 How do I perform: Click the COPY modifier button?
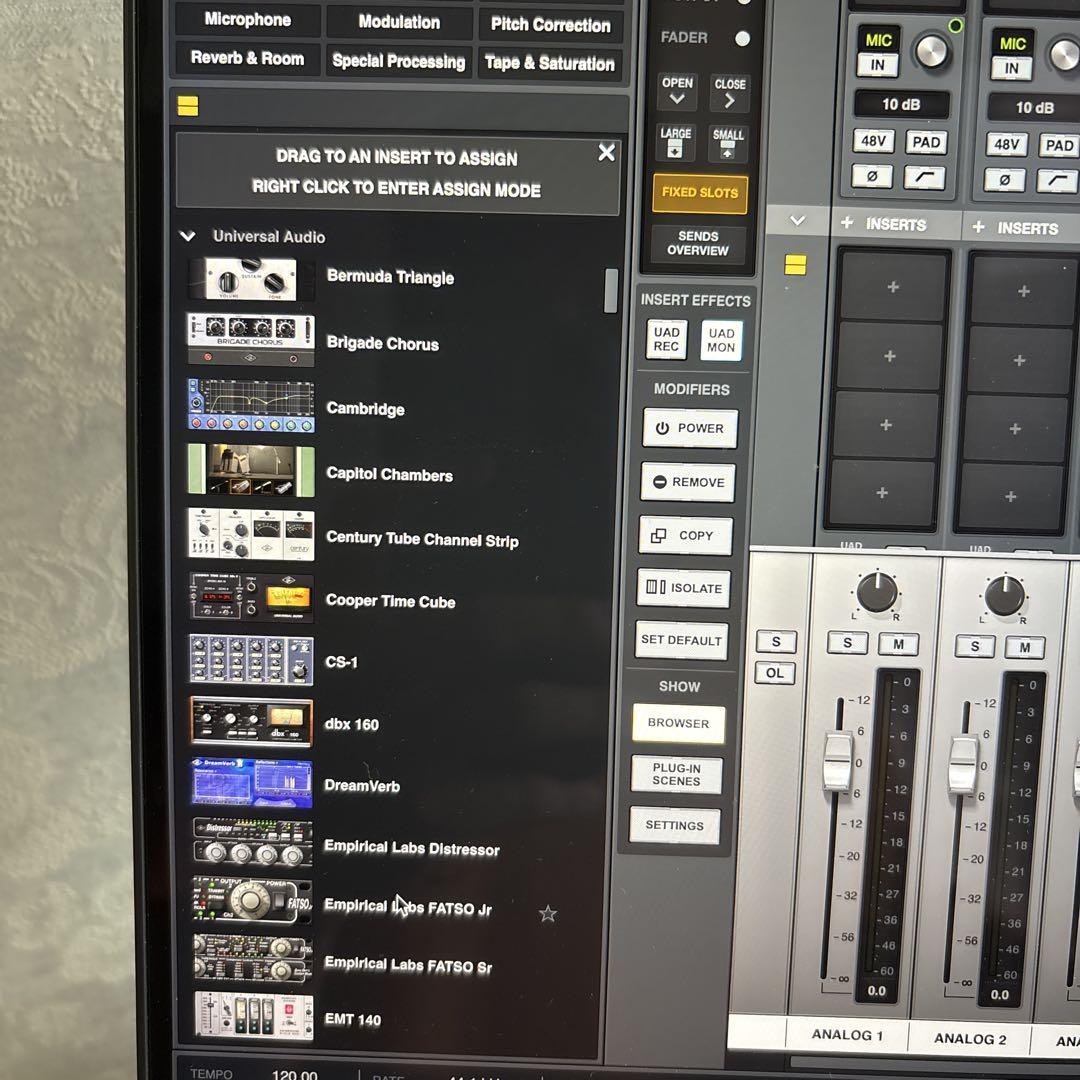686,535
